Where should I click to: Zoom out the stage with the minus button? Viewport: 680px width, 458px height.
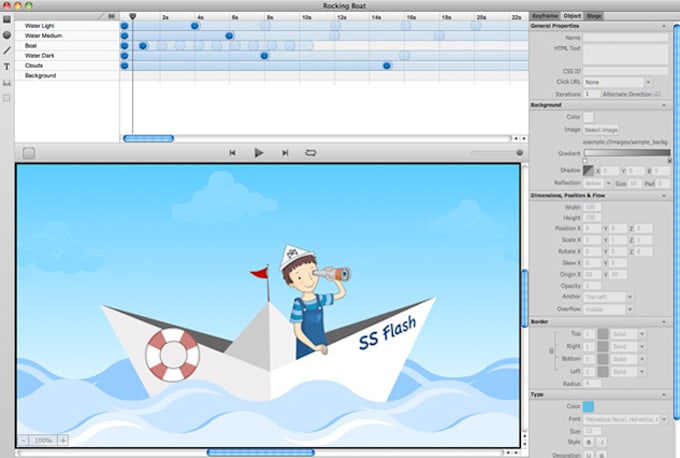tap(23, 440)
